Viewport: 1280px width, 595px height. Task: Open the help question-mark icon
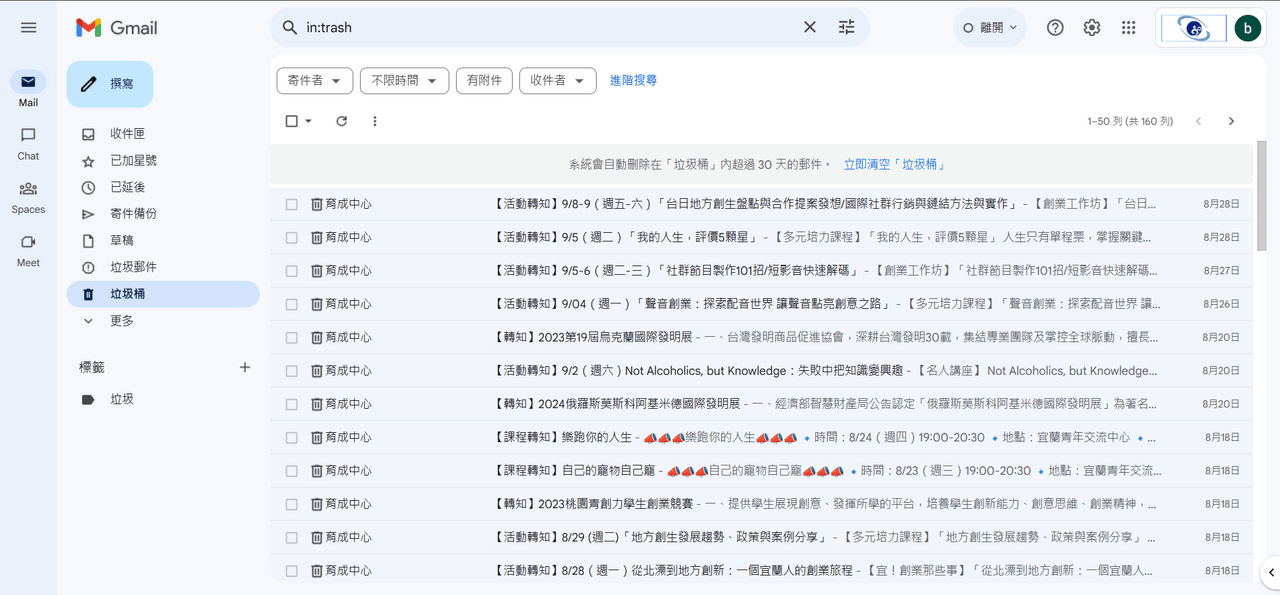(1055, 28)
